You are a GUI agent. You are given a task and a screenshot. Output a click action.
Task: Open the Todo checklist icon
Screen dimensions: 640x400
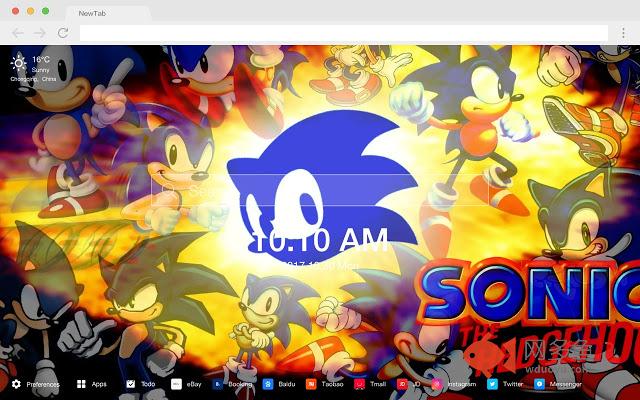(x=131, y=384)
